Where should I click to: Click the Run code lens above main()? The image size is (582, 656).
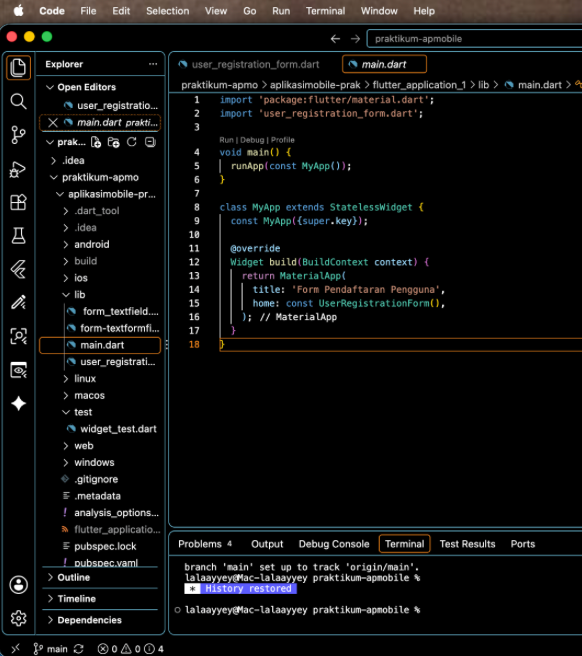[x=226, y=140]
